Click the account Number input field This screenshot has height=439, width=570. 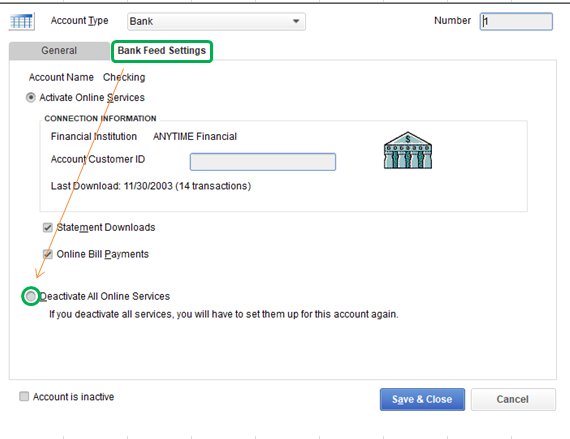point(516,21)
